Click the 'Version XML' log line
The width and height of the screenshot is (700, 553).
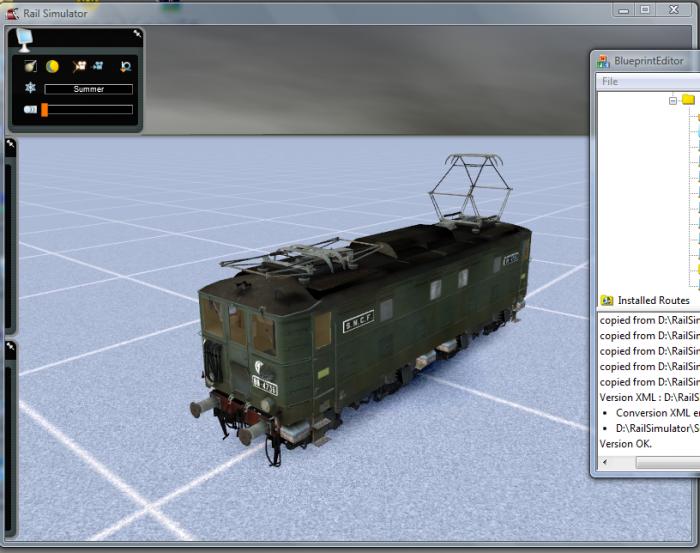(x=650, y=397)
